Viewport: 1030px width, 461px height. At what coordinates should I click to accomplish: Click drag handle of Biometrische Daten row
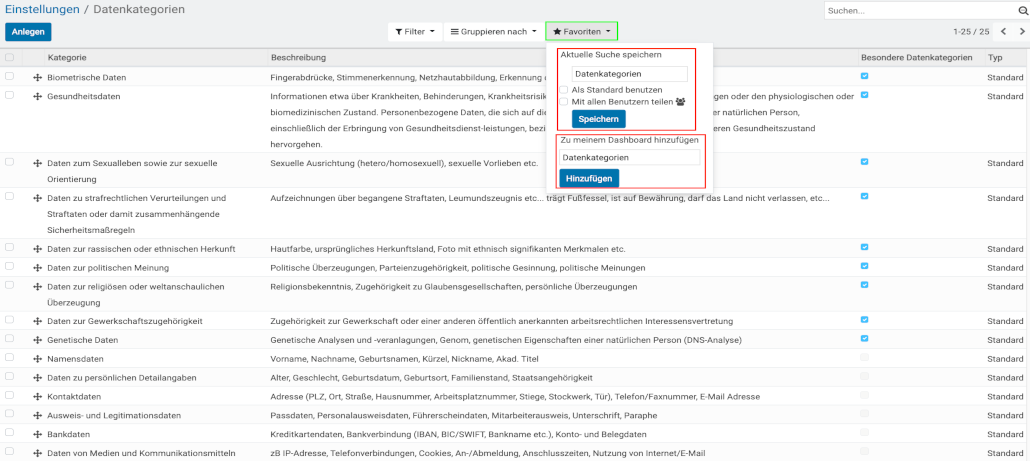click(x=37, y=77)
